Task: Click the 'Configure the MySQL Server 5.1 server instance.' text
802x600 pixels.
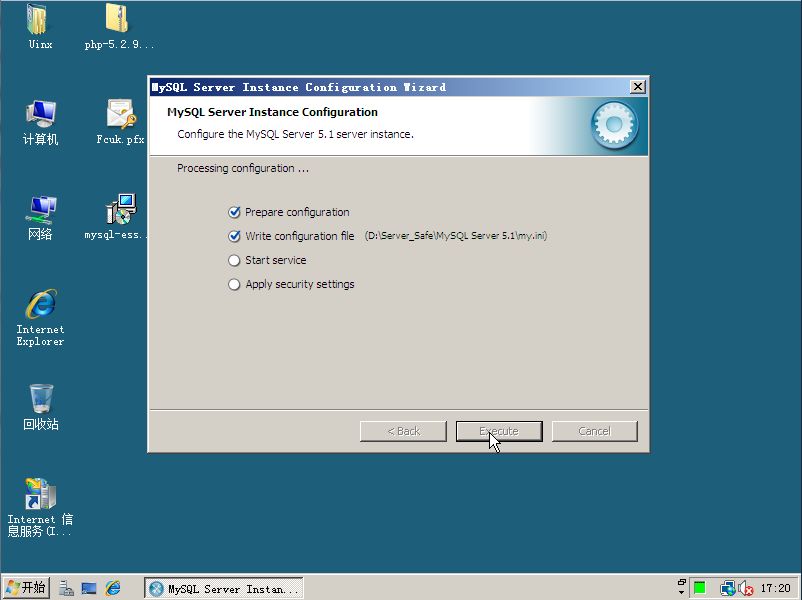Action: tap(296, 135)
